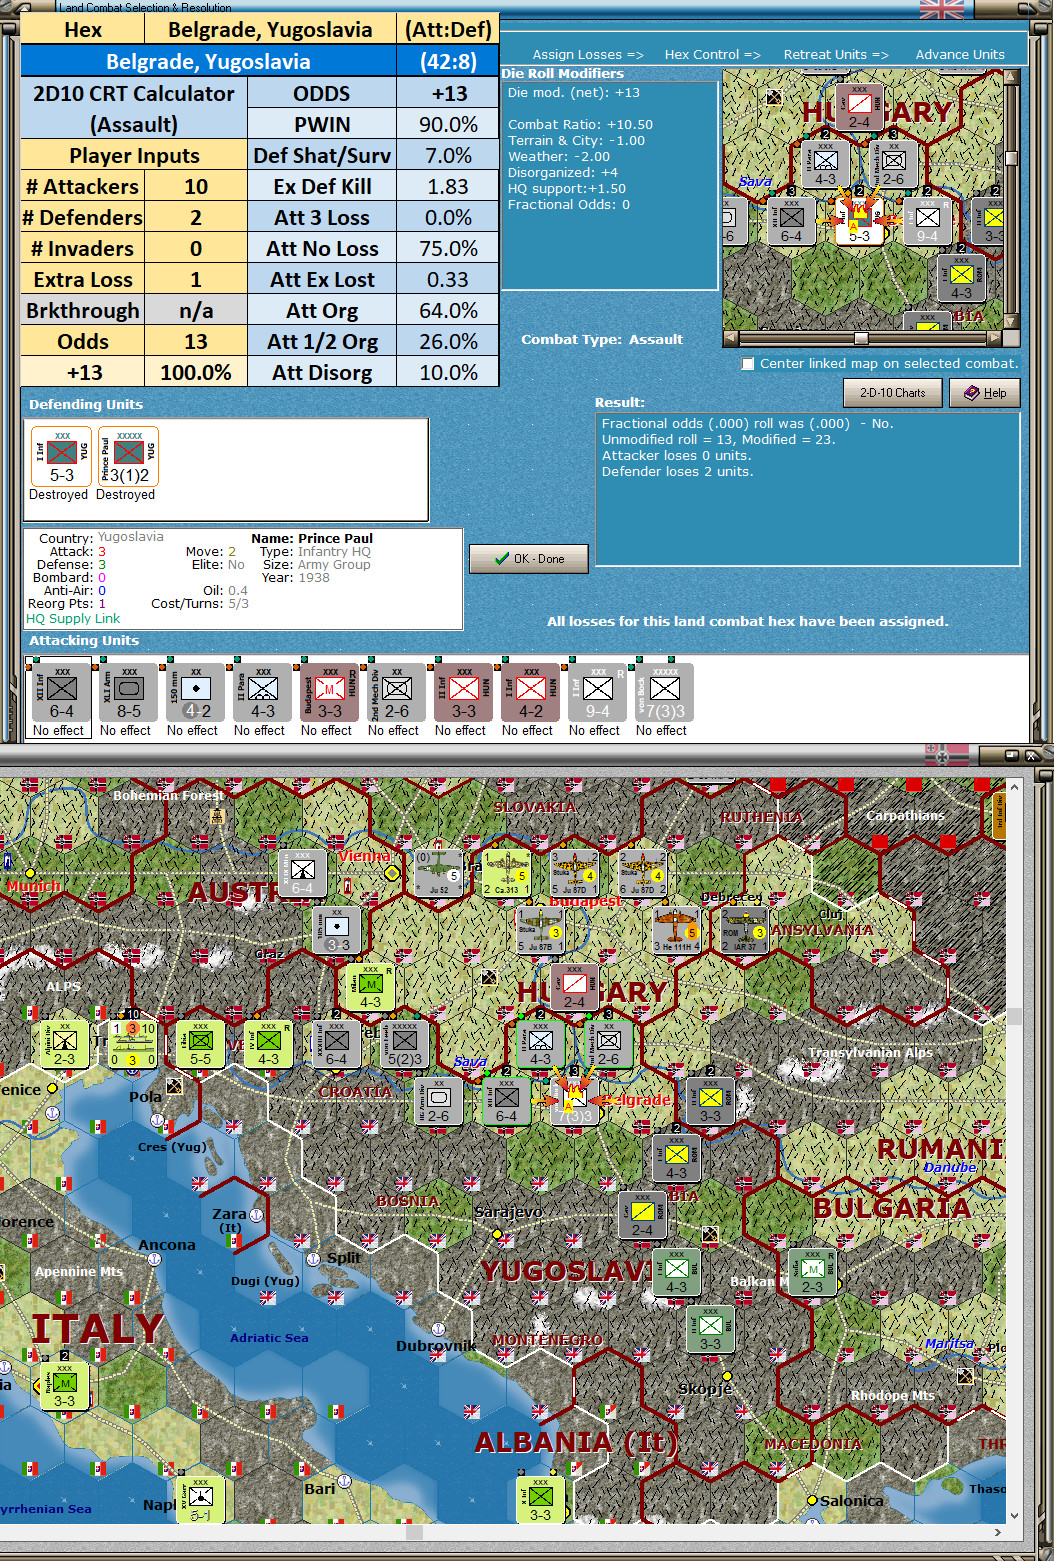Click the mini map horizontal scrollbar thumb

(x=861, y=338)
